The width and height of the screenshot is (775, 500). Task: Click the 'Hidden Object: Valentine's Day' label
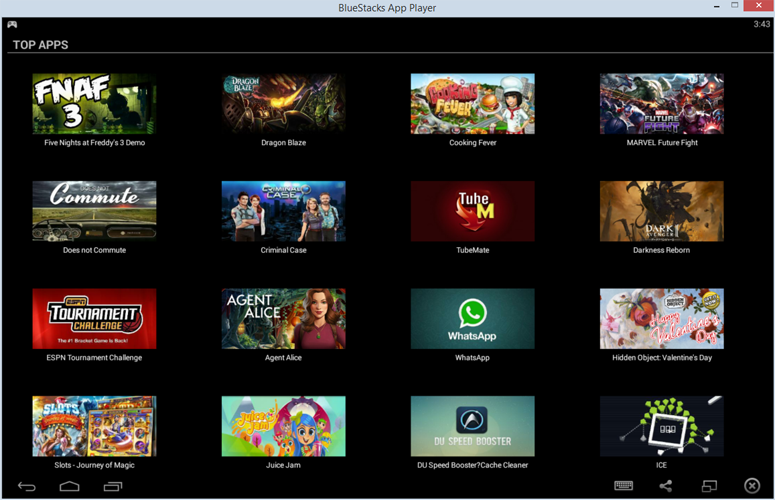[x=662, y=358]
